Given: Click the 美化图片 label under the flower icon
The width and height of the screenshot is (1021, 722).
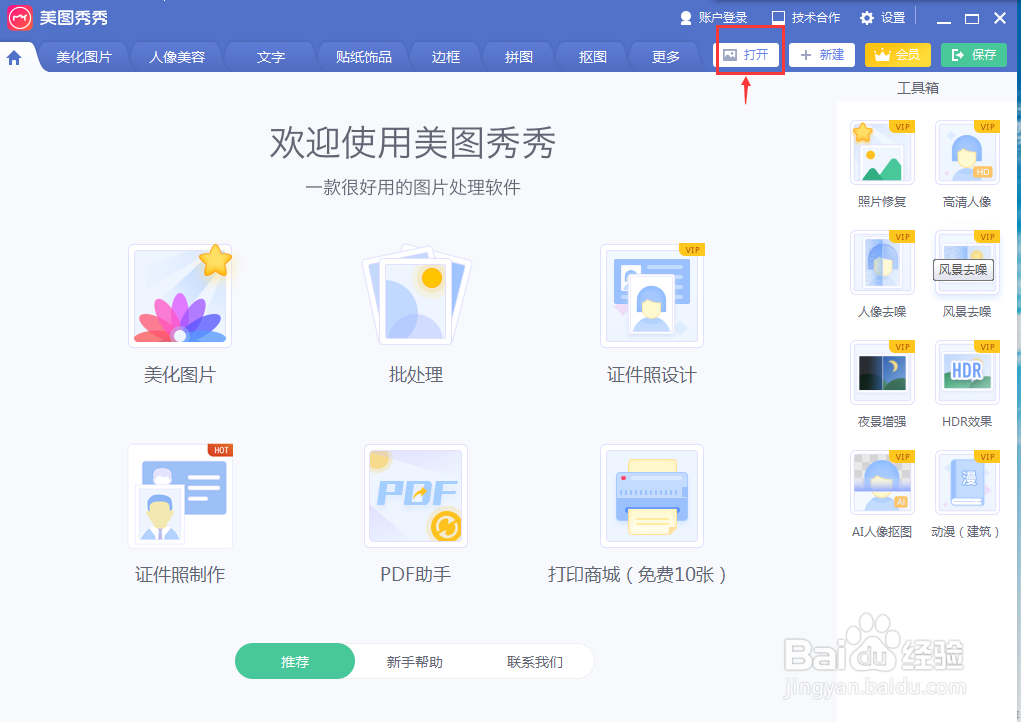Looking at the screenshot, I should point(180,375).
